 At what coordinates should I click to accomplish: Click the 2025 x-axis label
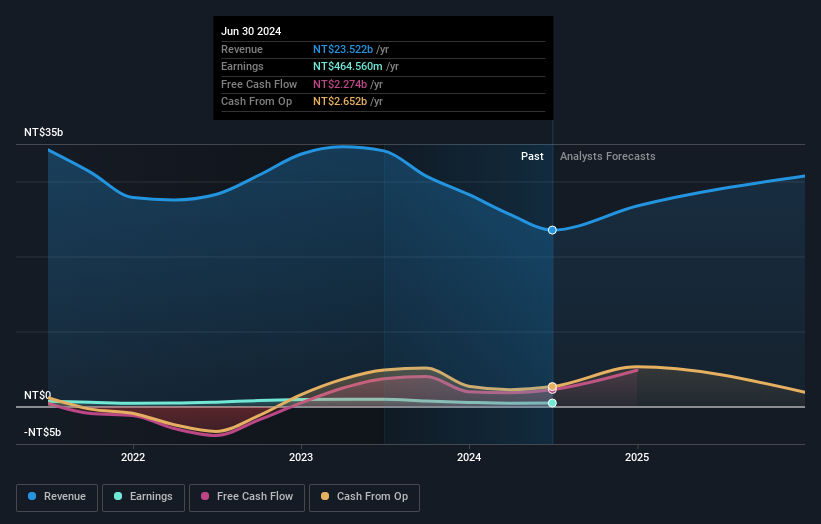click(x=637, y=458)
